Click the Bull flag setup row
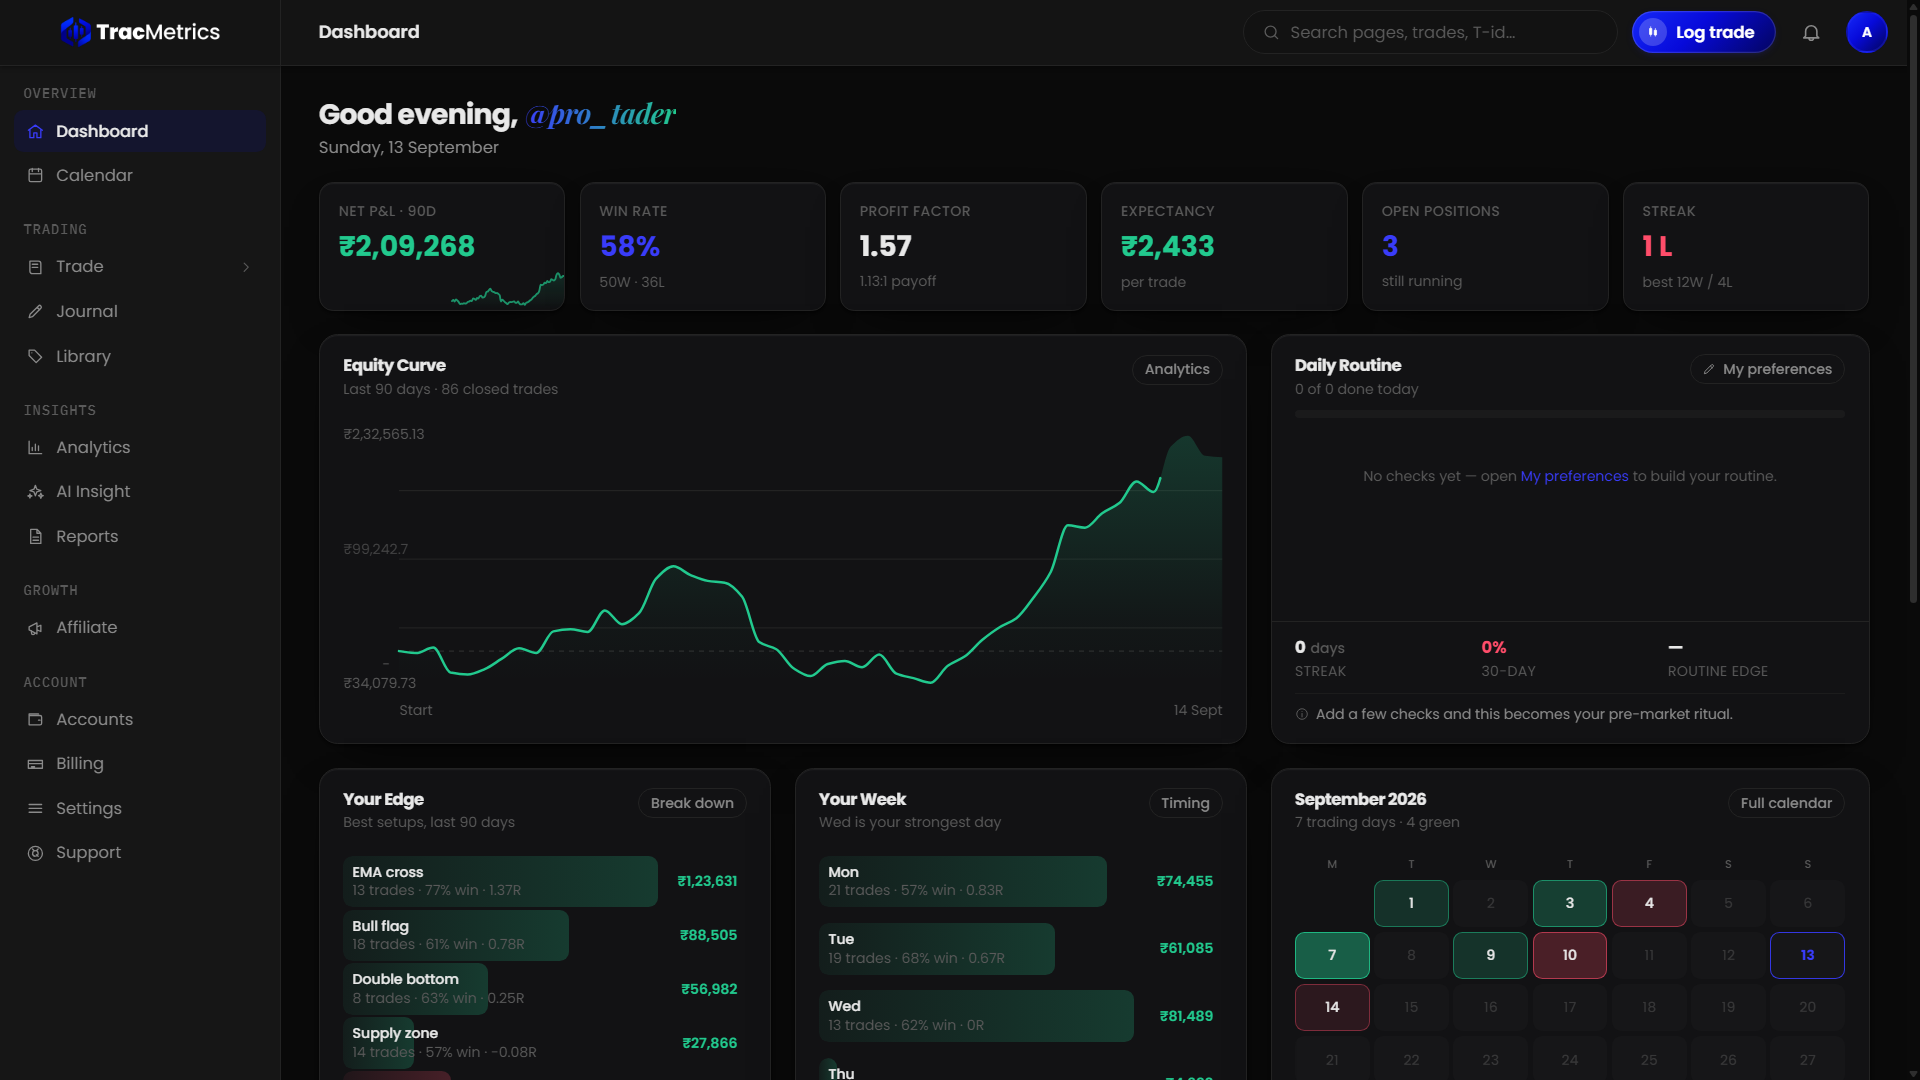 point(544,935)
